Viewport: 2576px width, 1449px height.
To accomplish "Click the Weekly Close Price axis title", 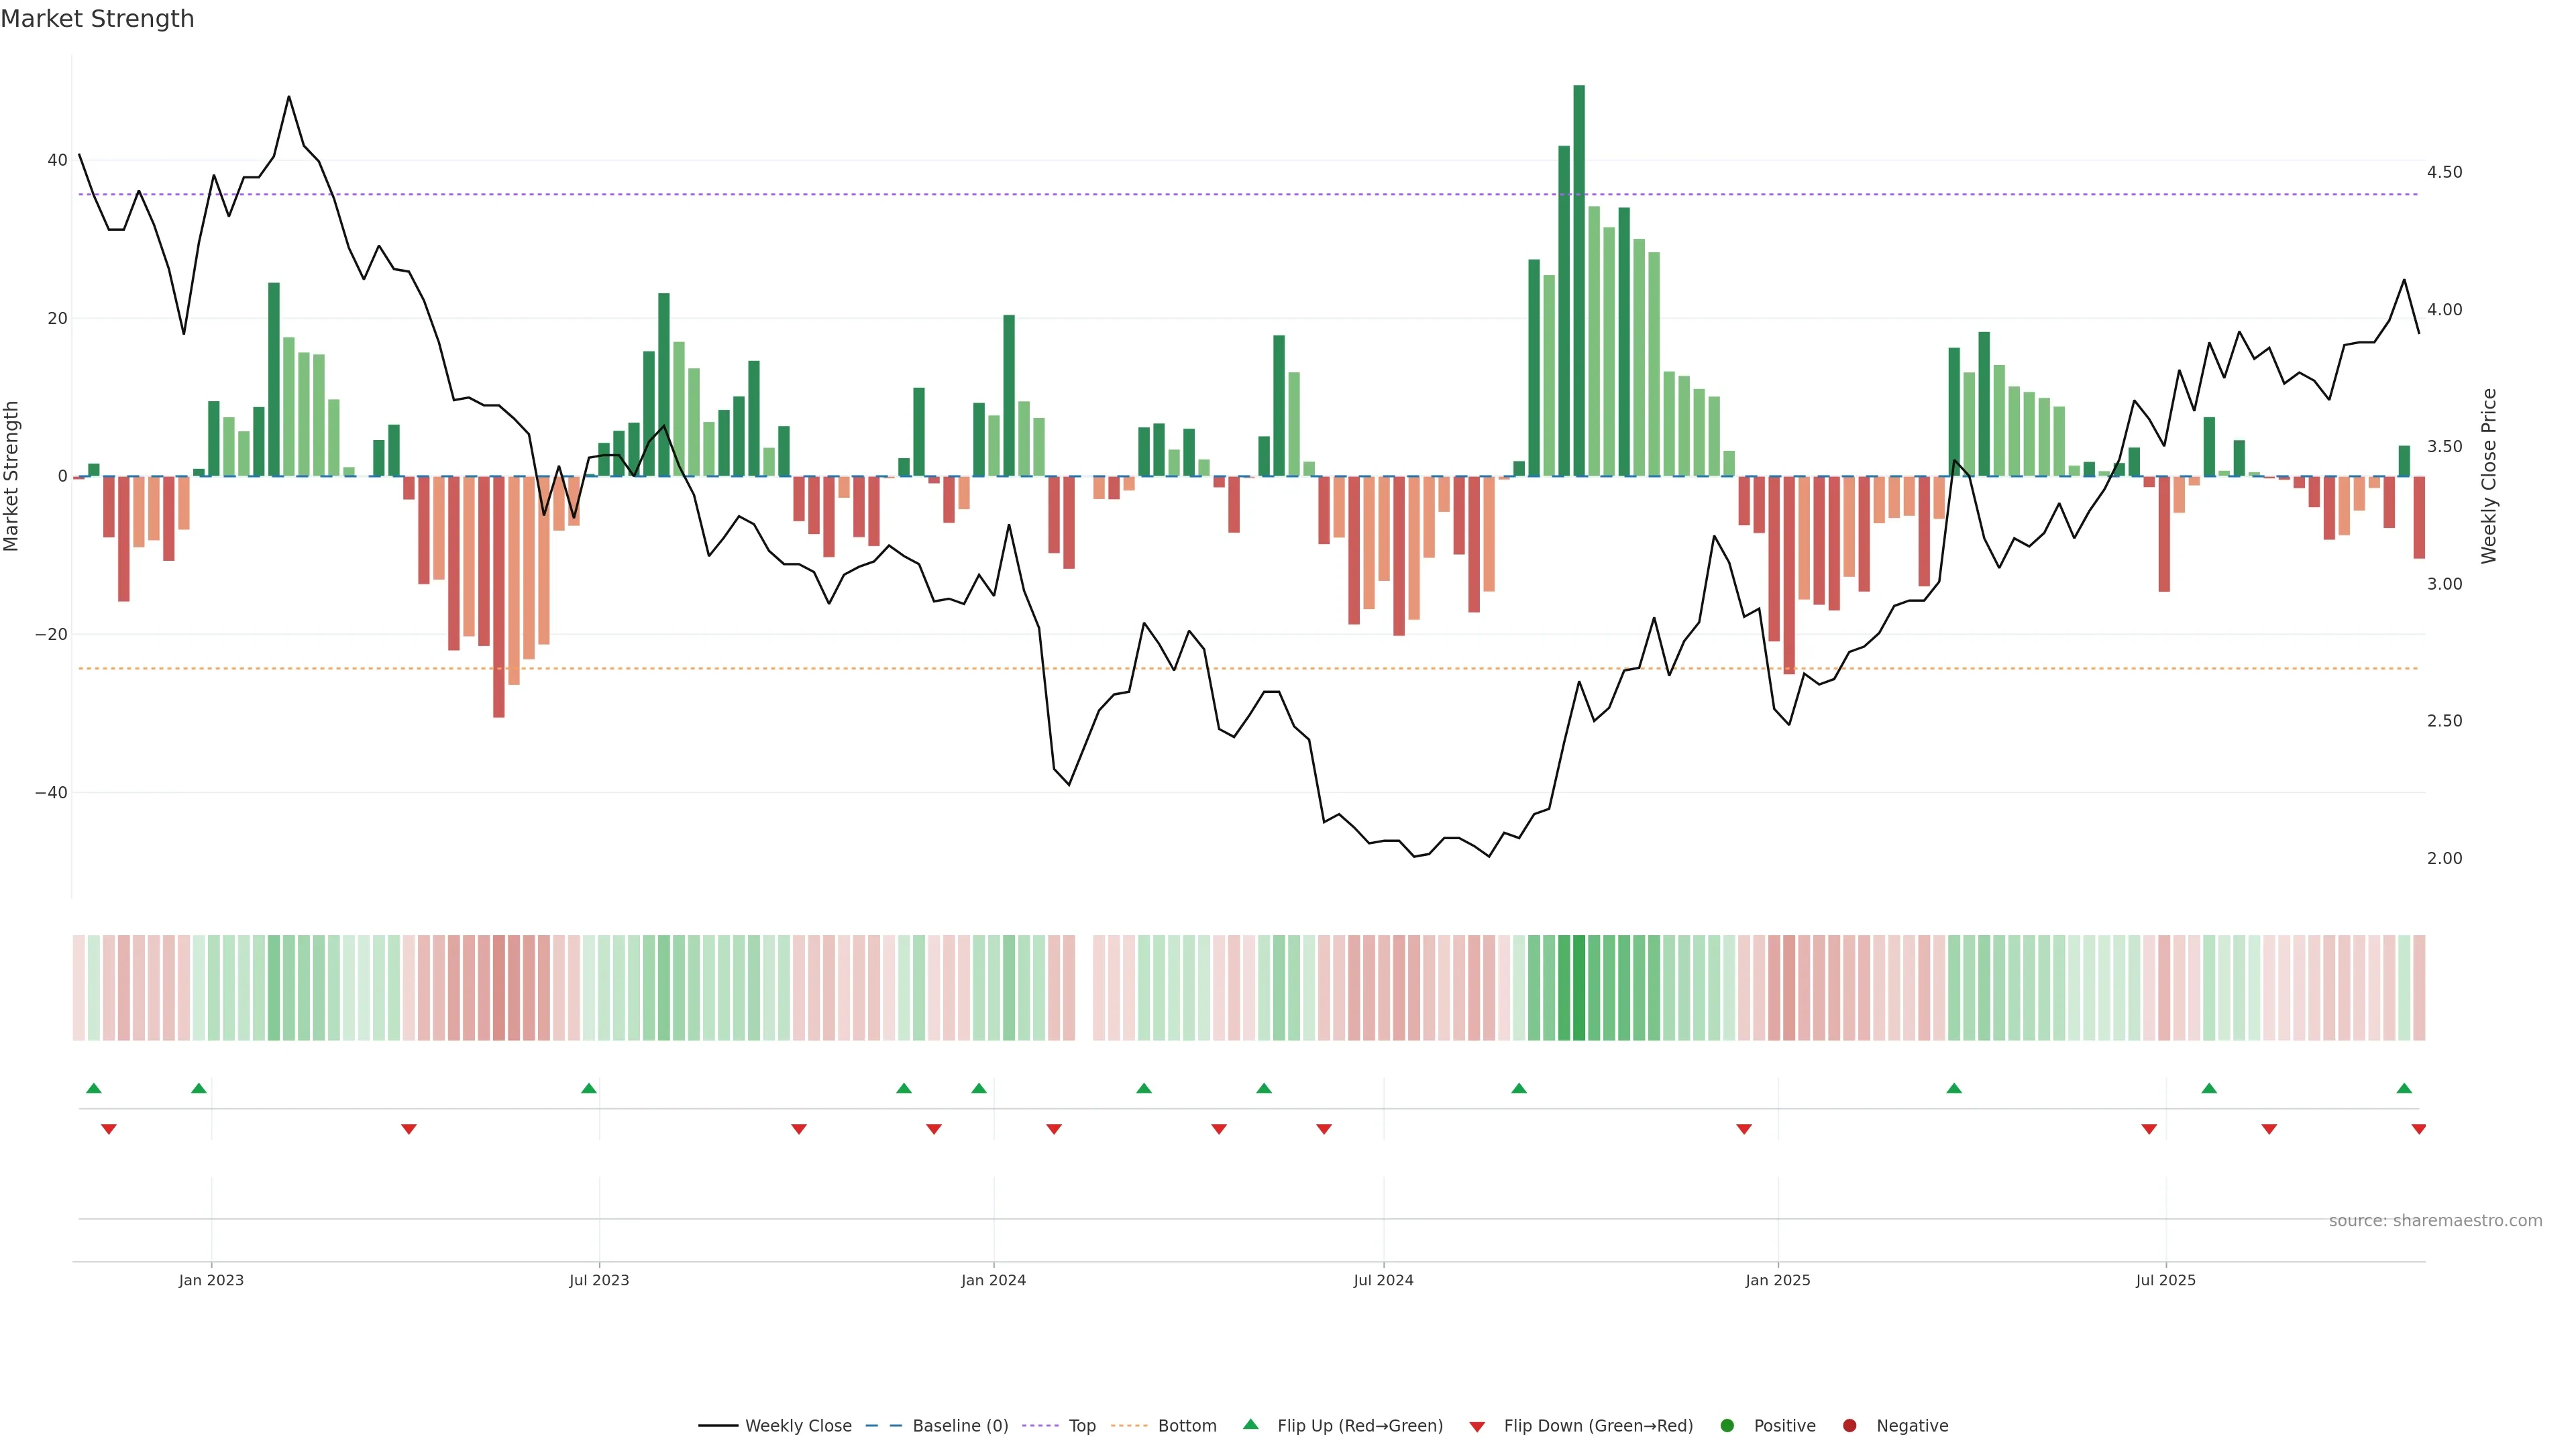I will point(2489,476).
